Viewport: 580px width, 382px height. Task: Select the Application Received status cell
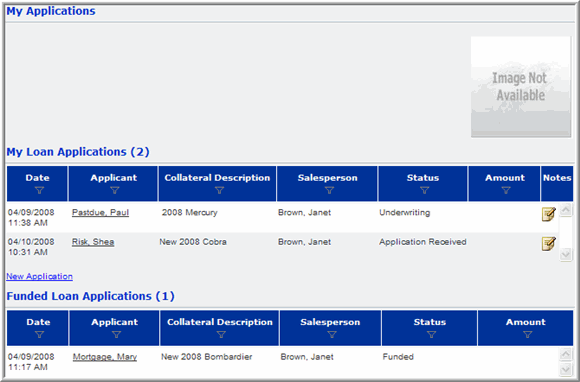point(423,242)
